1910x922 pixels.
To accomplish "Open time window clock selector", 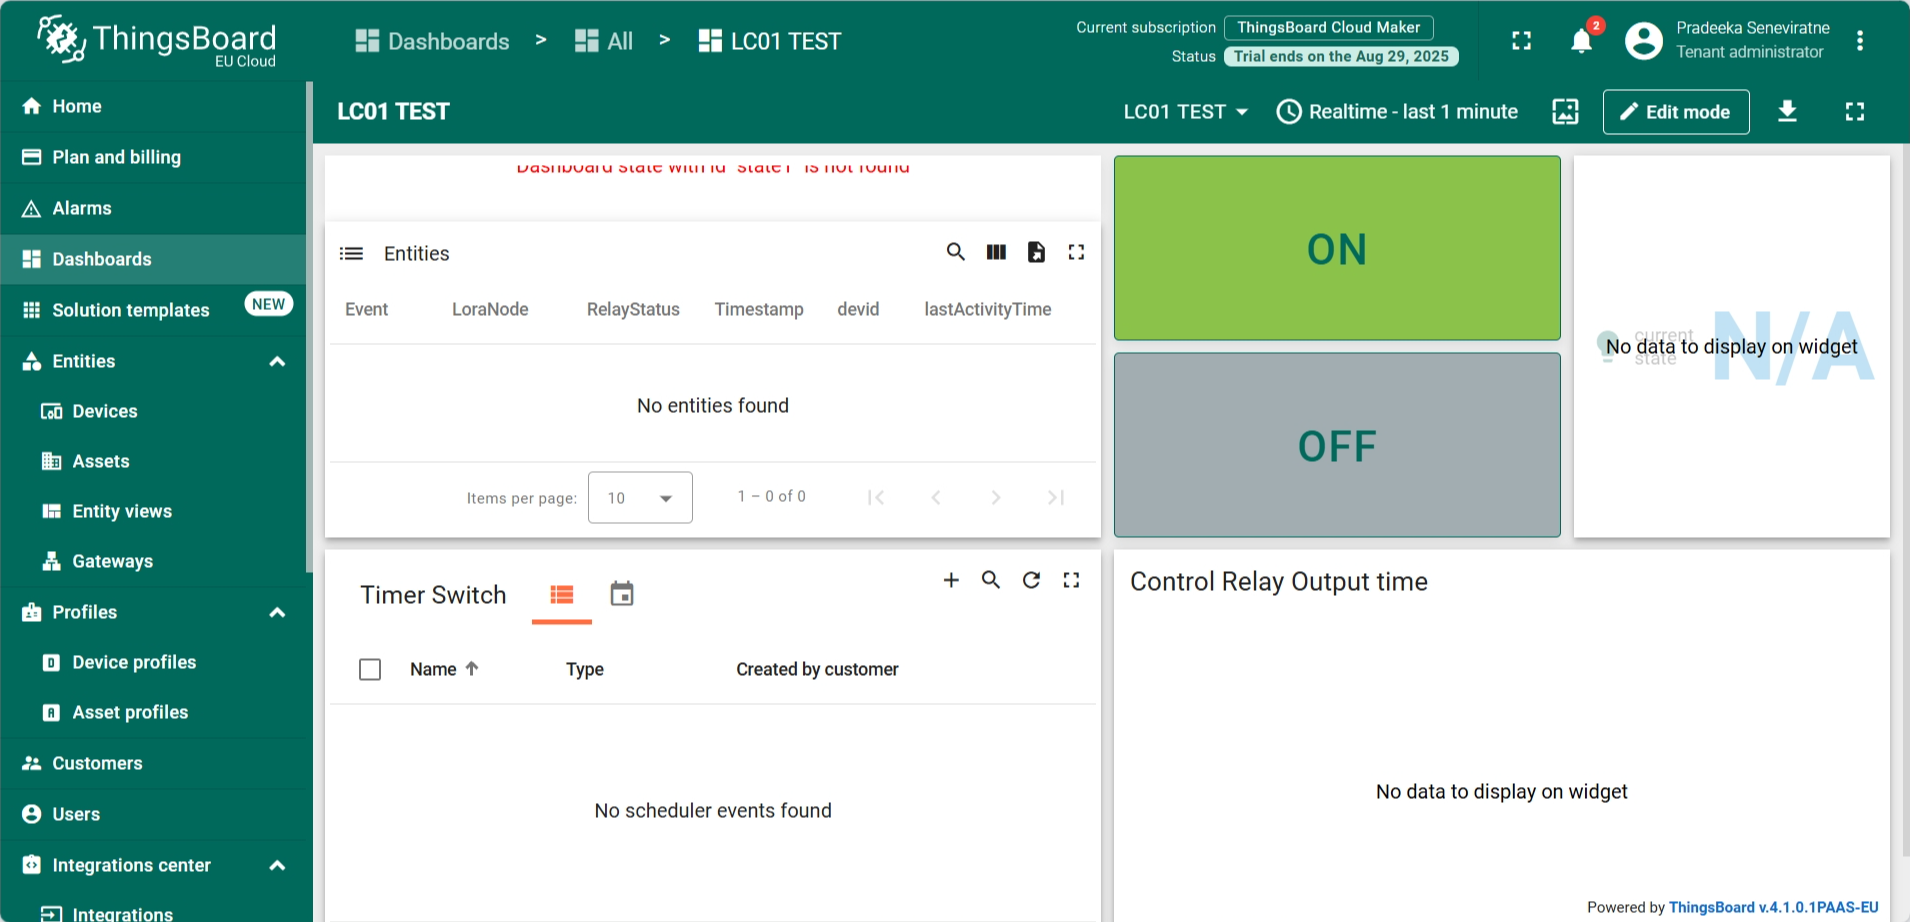I will pyautogui.click(x=1397, y=112).
